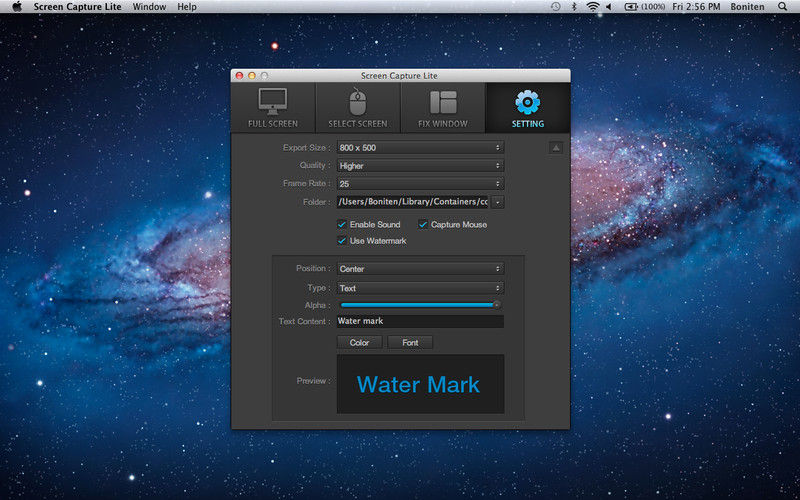Click the volume speaker menu bar icon

coord(609,7)
